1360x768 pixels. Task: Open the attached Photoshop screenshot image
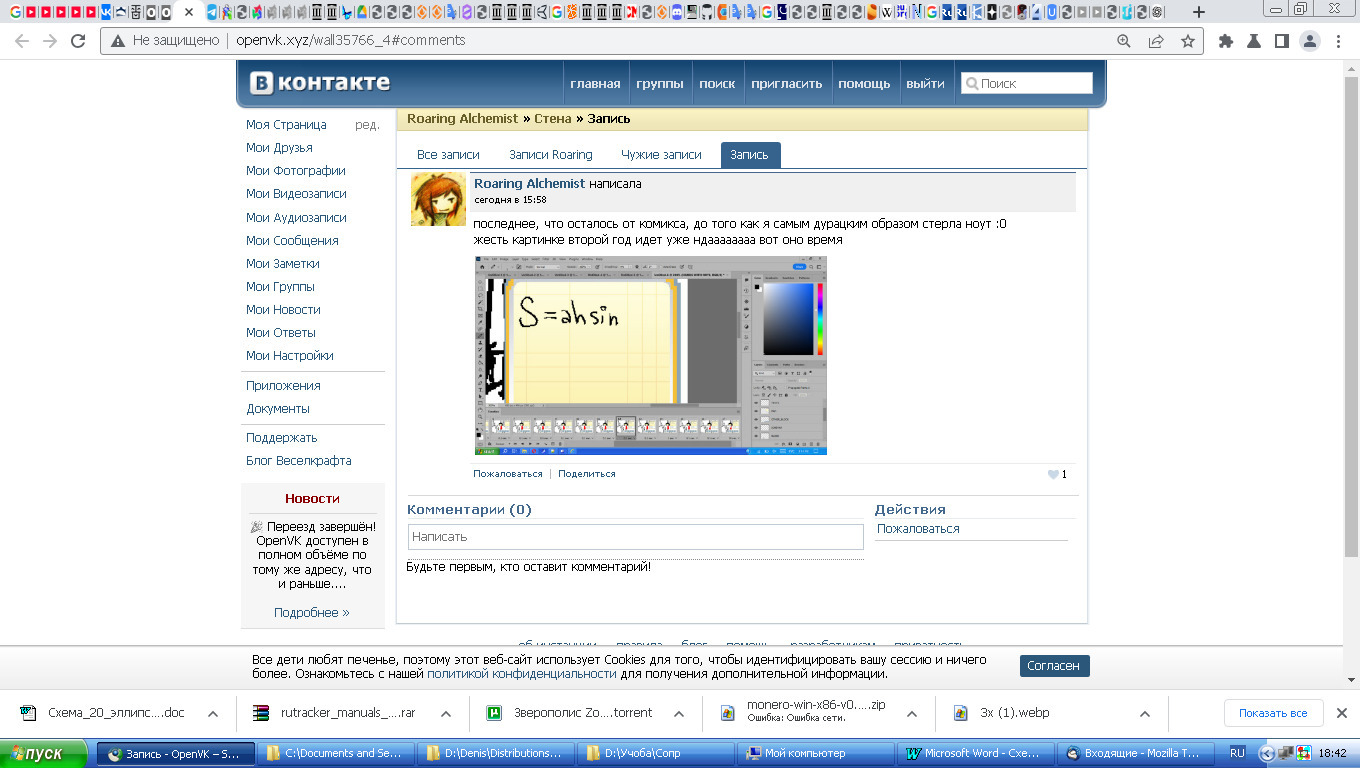coord(650,356)
